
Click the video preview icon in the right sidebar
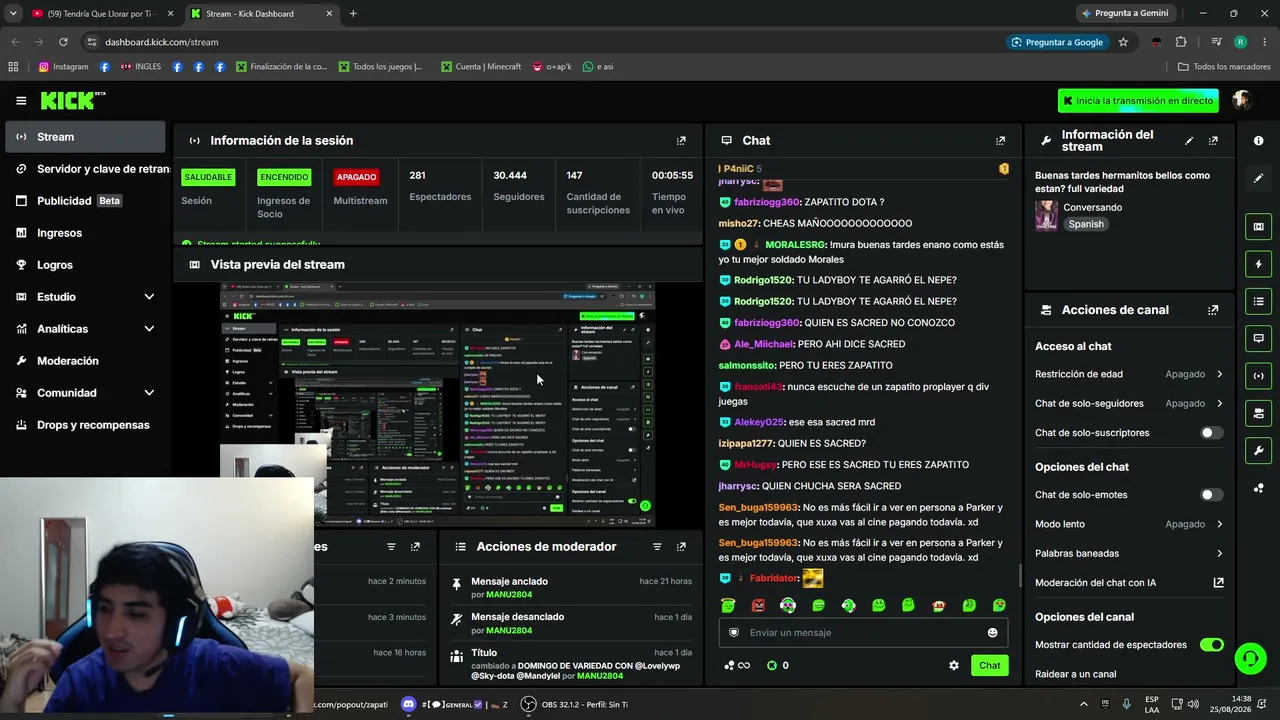coord(1258,227)
